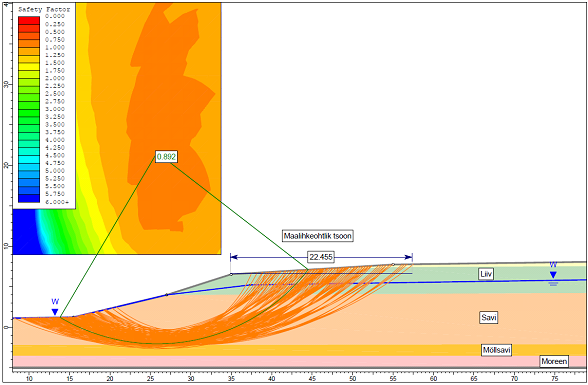Image resolution: width=588 pixels, height=385 pixels.
Task: Click the 22.455 dimension value label
Action: tap(321, 257)
